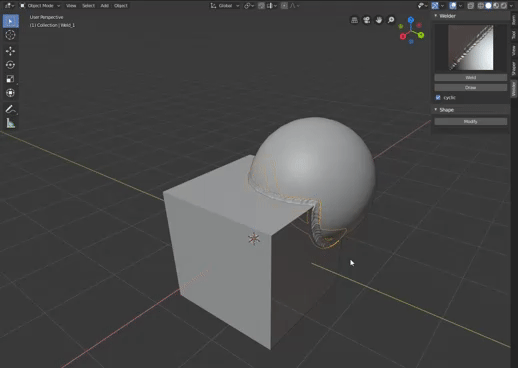Screen dimensions: 518x368
Task: Open the Object Mode dropdown
Action: pos(40,5)
